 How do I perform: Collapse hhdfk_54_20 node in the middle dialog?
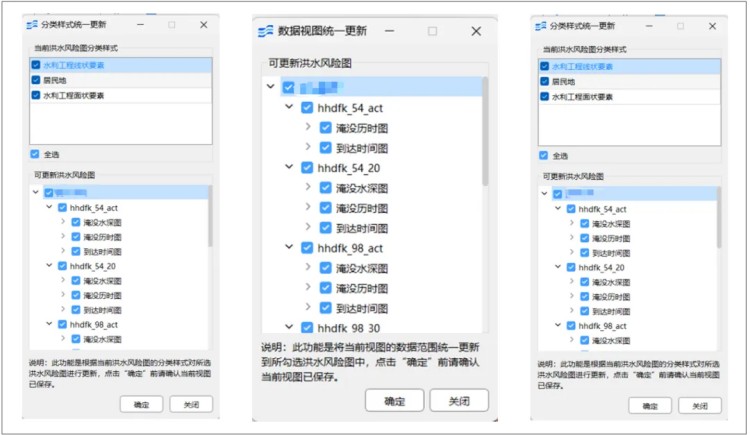point(289,168)
